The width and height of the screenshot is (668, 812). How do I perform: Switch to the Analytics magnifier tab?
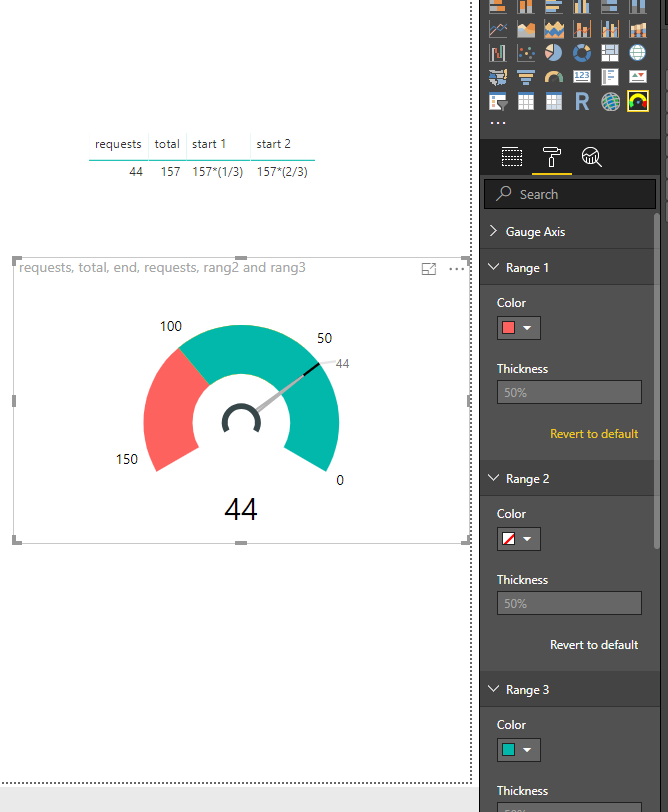click(x=591, y=157)
